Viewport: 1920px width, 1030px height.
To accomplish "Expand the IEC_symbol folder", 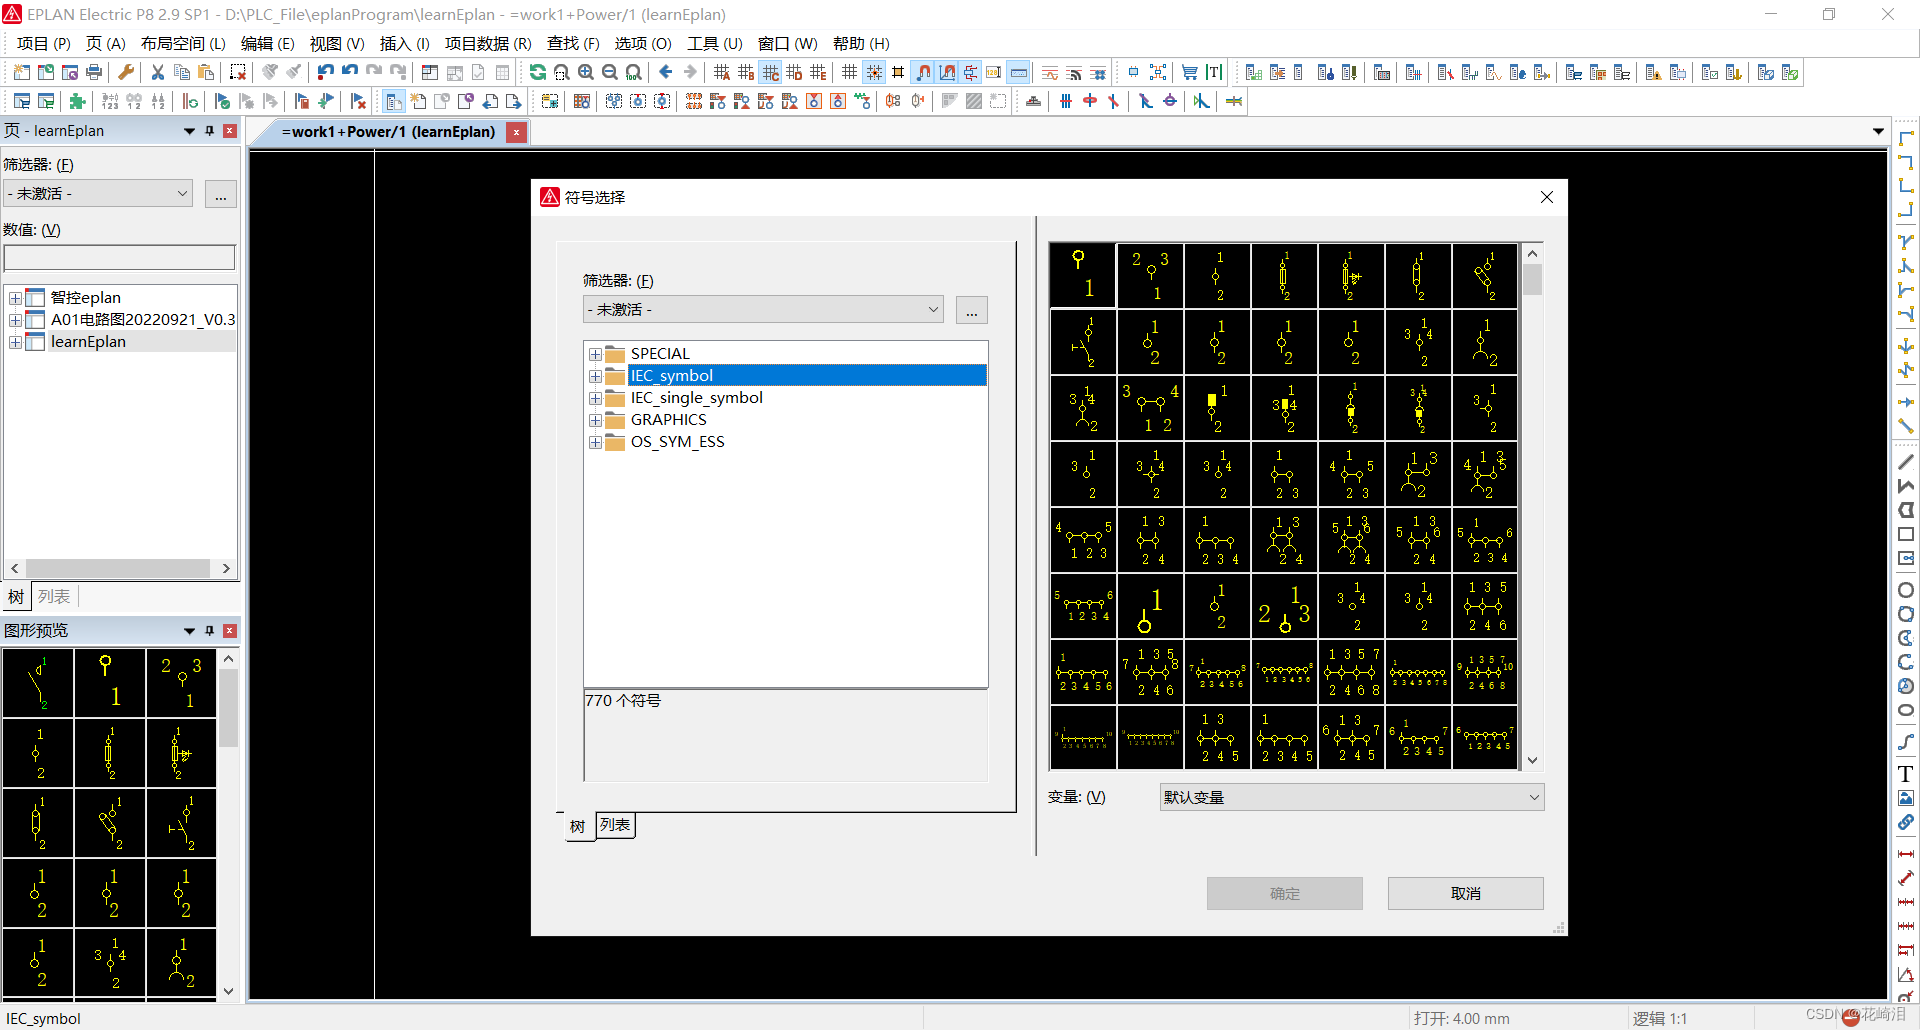I will click(x=595, y=376).
